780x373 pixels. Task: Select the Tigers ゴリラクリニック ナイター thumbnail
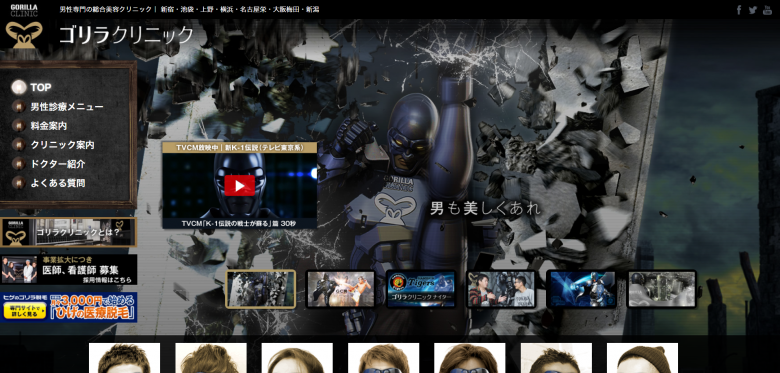[421, 289]
